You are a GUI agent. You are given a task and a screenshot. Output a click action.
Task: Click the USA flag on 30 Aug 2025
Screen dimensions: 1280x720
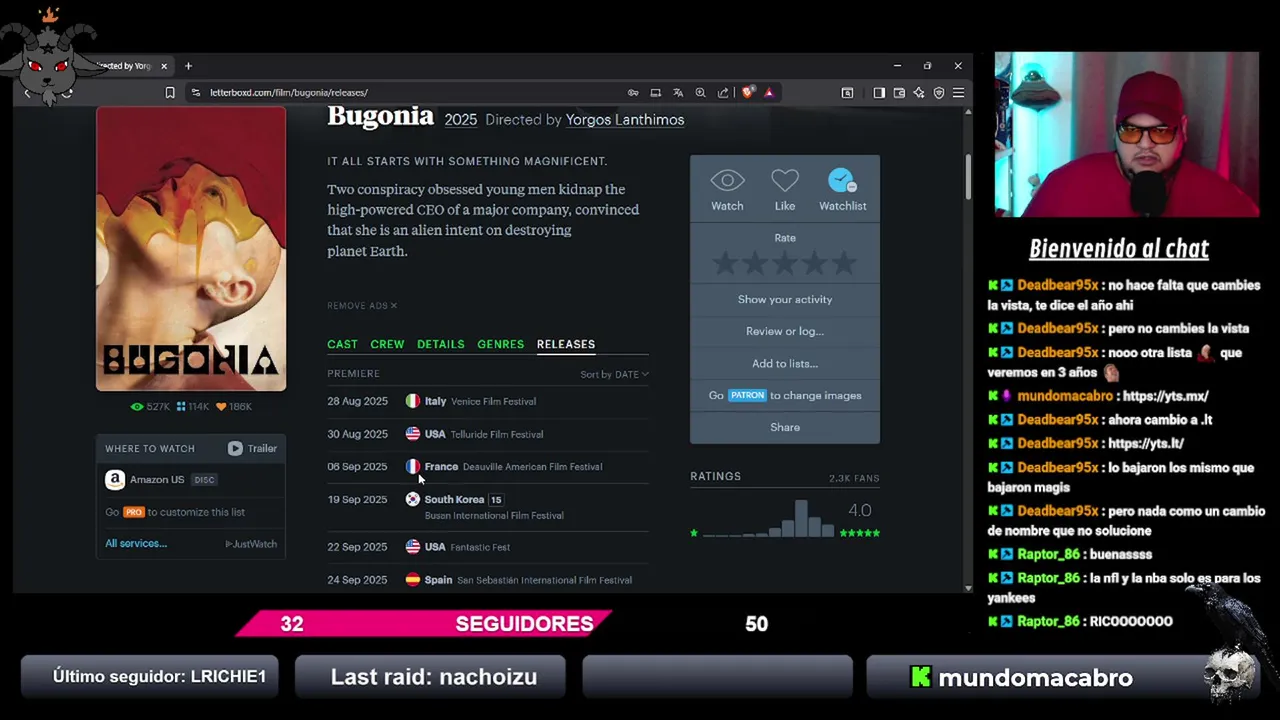point(412,434)
